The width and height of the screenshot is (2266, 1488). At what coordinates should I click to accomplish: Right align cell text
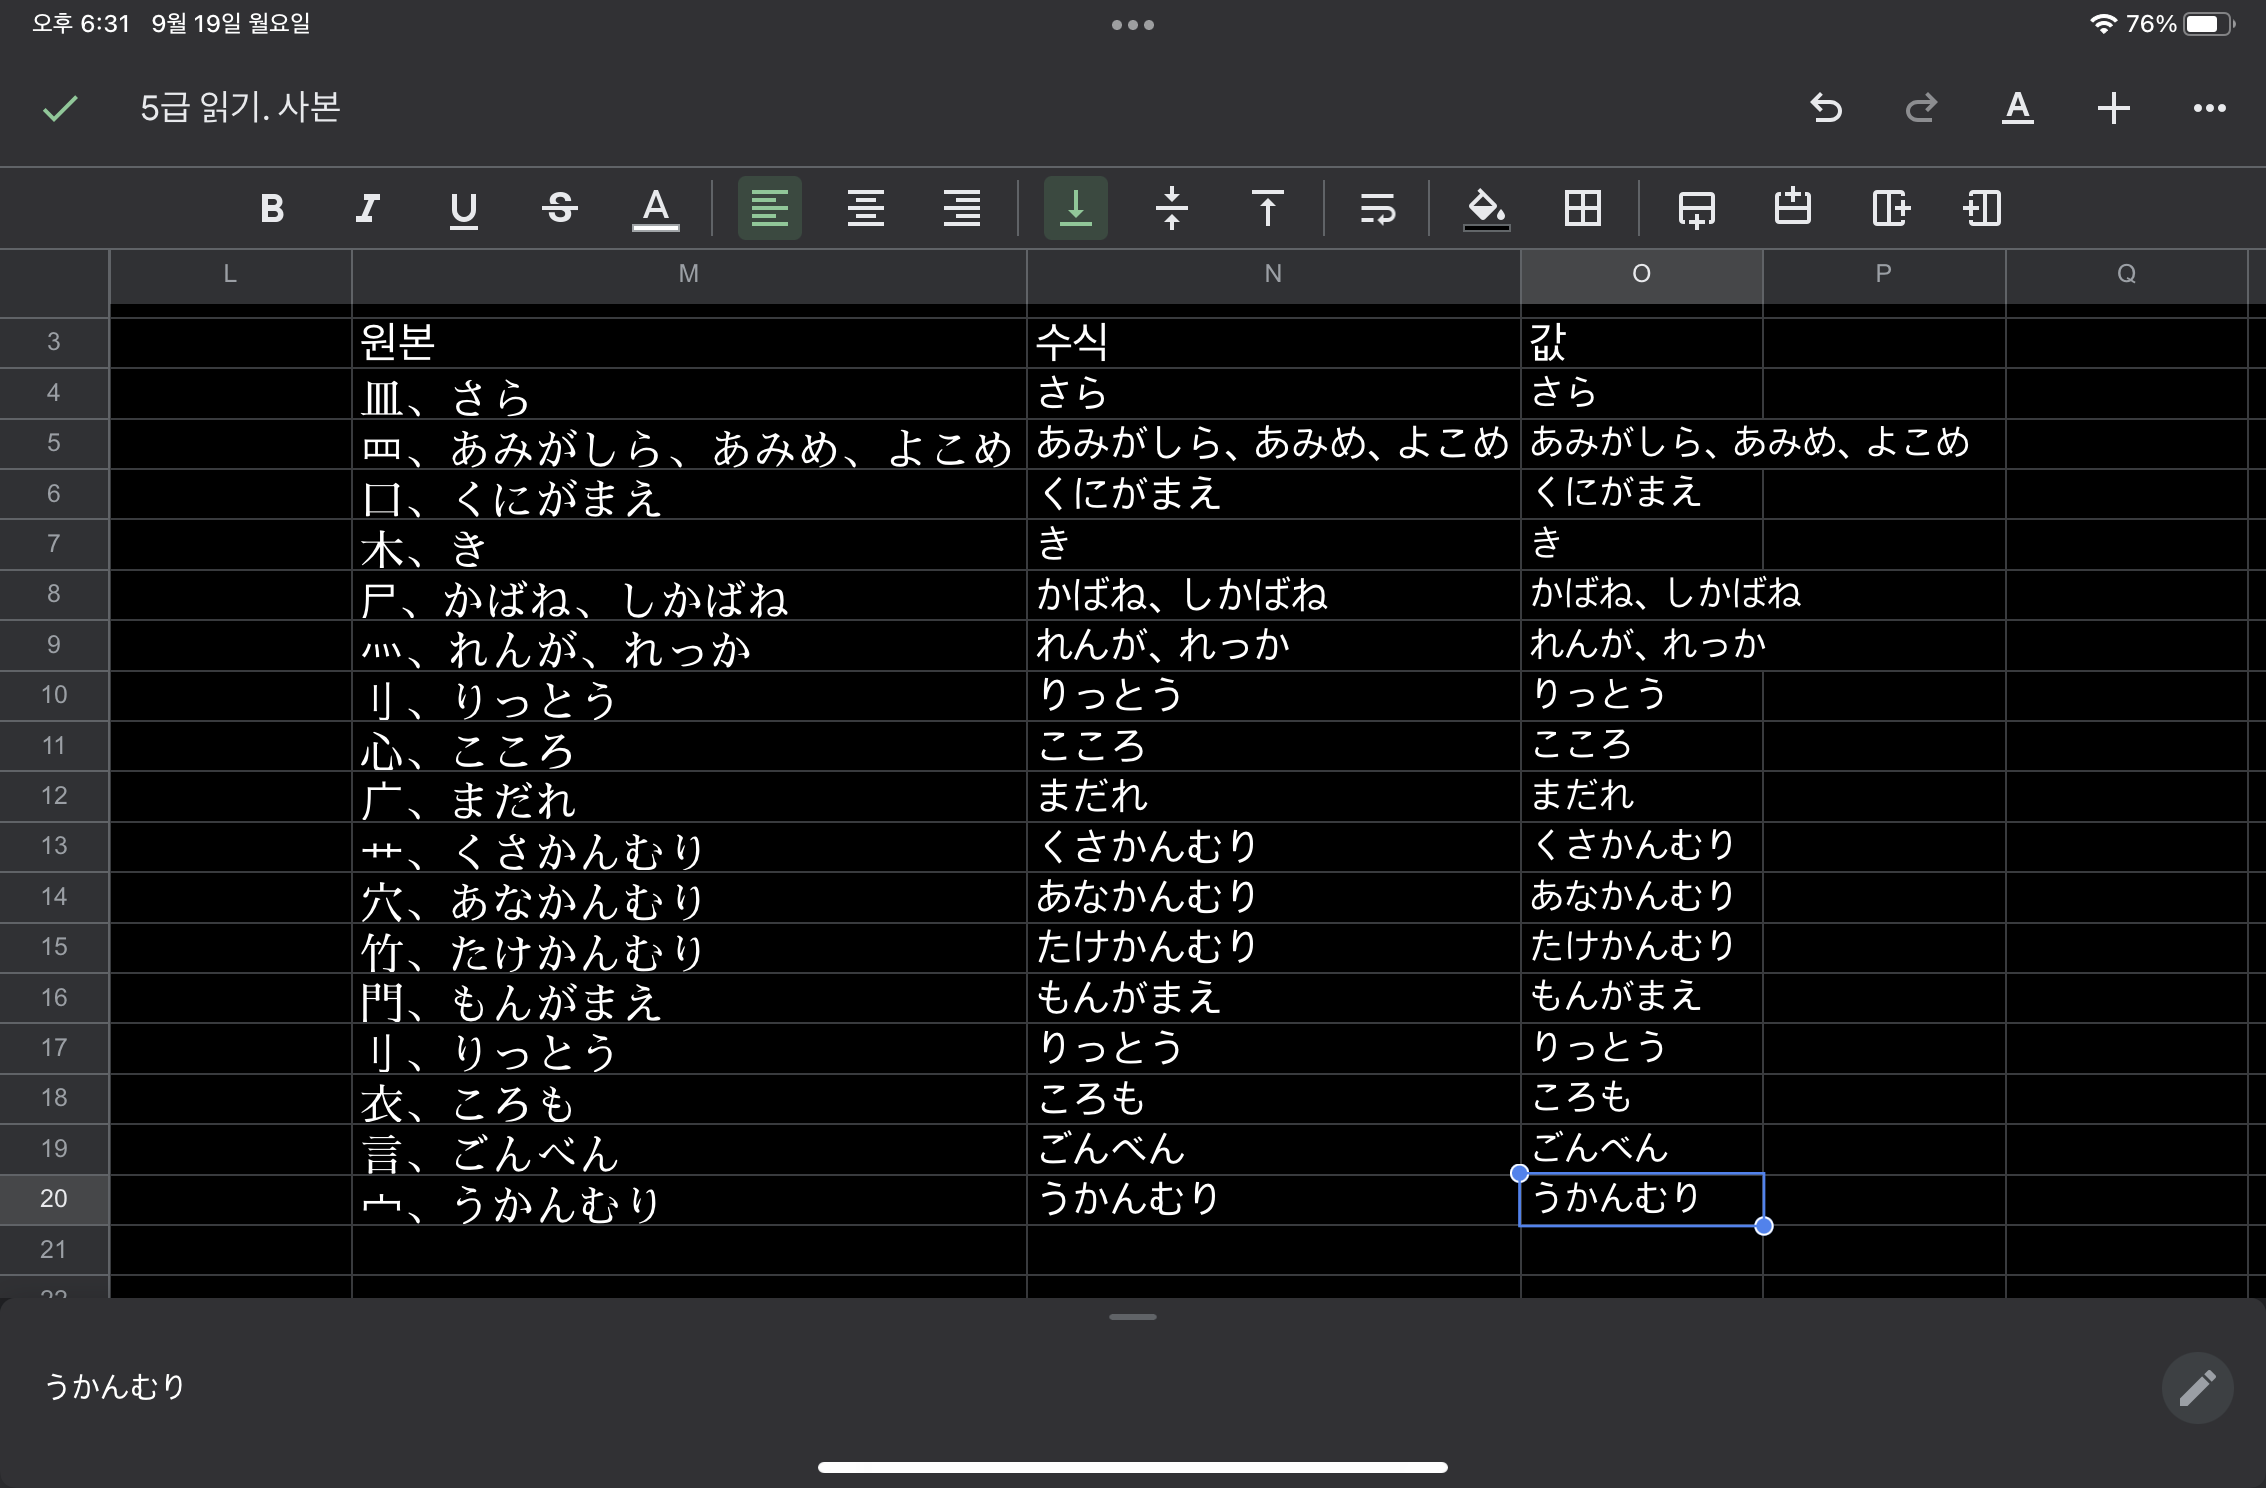click(x=961, y=208)
